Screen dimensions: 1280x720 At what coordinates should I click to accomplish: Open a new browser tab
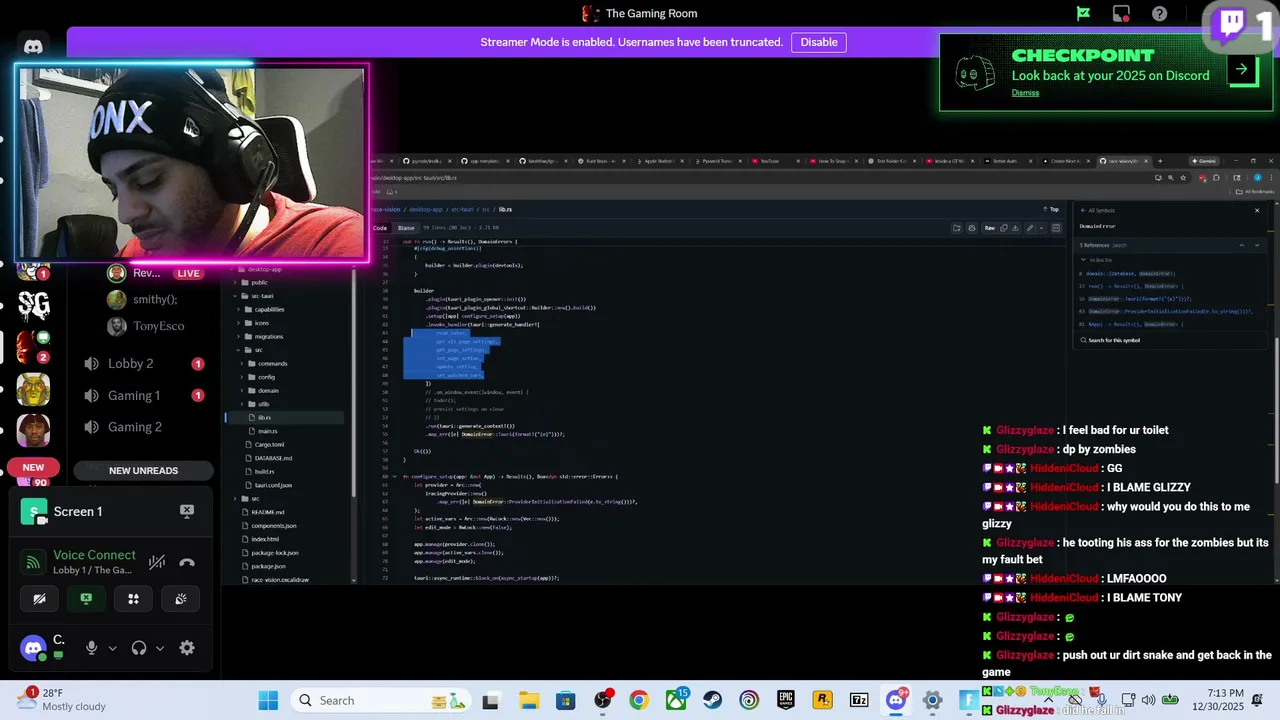(1160, 161)
